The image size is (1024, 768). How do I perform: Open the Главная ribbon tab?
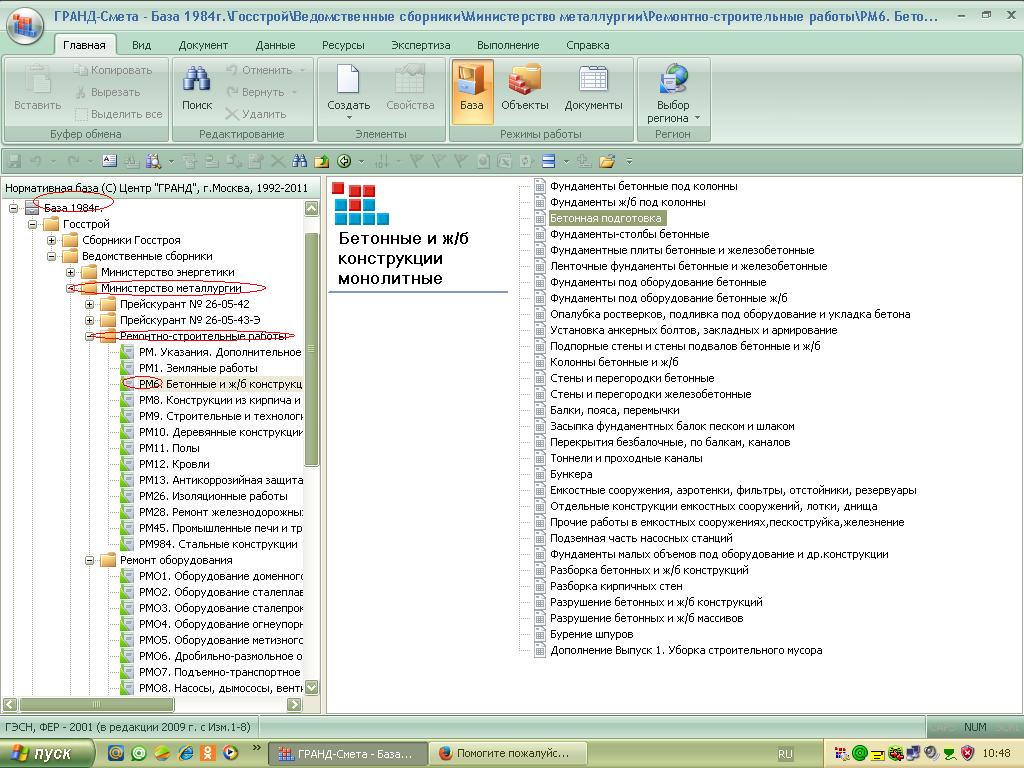(x=84, y=45)
